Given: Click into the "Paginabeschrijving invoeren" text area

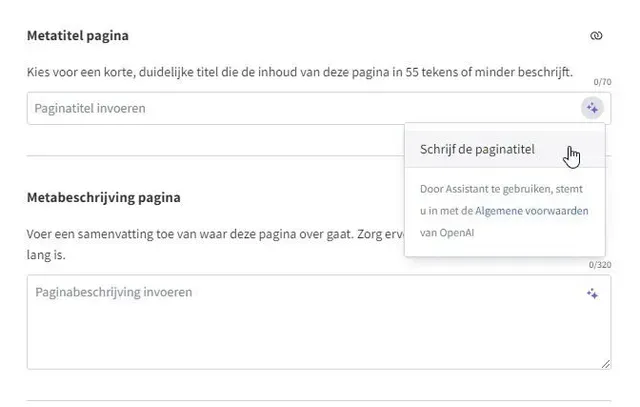Looking at the screenshot, I should [x=300, y=320].
